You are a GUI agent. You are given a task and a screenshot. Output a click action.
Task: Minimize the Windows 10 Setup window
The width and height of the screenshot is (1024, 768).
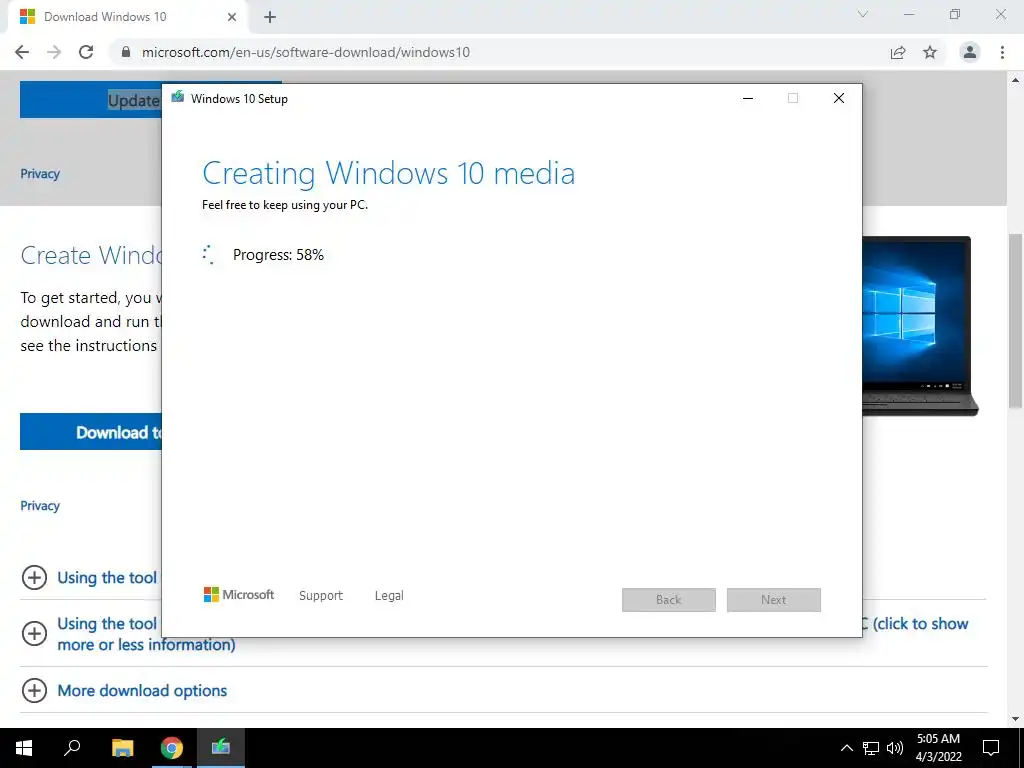pyautogui.click(x=748, y=98)
